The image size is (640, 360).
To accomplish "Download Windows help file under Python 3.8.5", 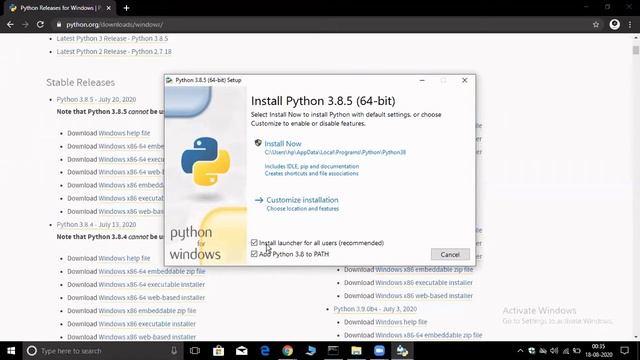I will [x=124, y=133].
